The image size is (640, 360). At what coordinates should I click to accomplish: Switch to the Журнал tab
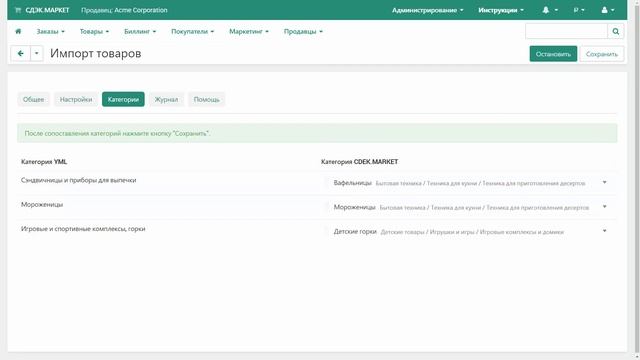tap(166, 99)
